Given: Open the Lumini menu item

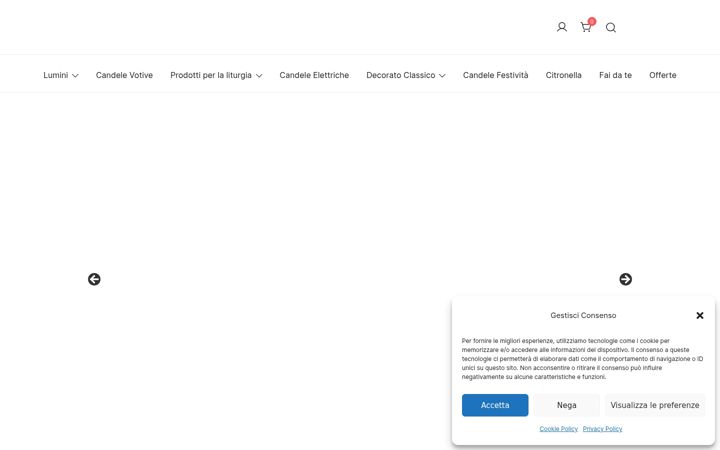Looking at the screenshot, I should coord(56,75).
